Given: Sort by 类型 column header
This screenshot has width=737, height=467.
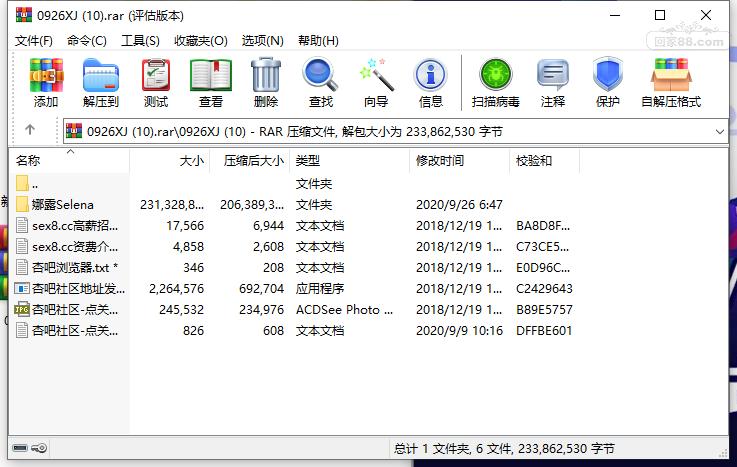Looking at the screenshot, I should pyautogui.click(x=349, y=161).
